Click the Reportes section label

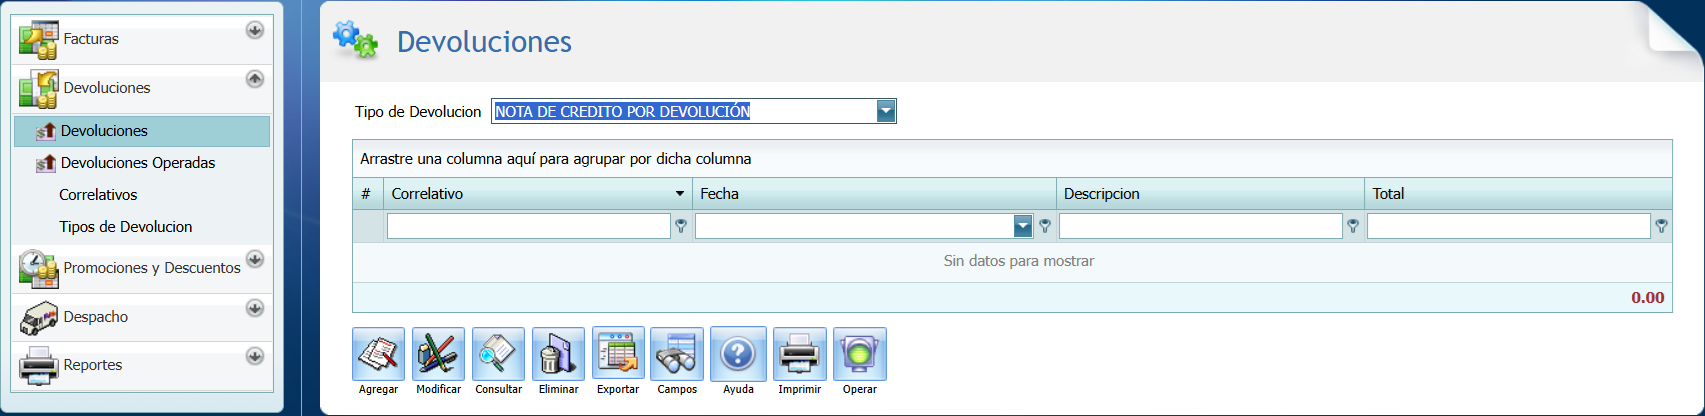click(93, 365)
